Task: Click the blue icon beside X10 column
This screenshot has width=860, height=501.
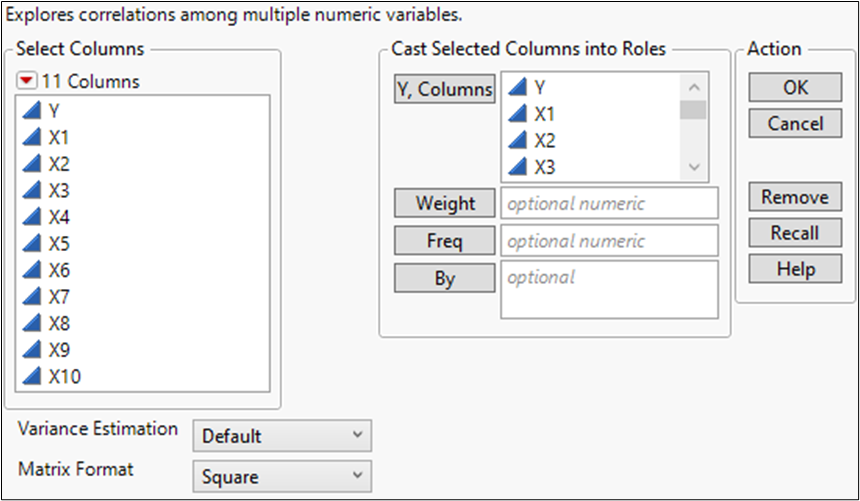Action: [32, 377]
